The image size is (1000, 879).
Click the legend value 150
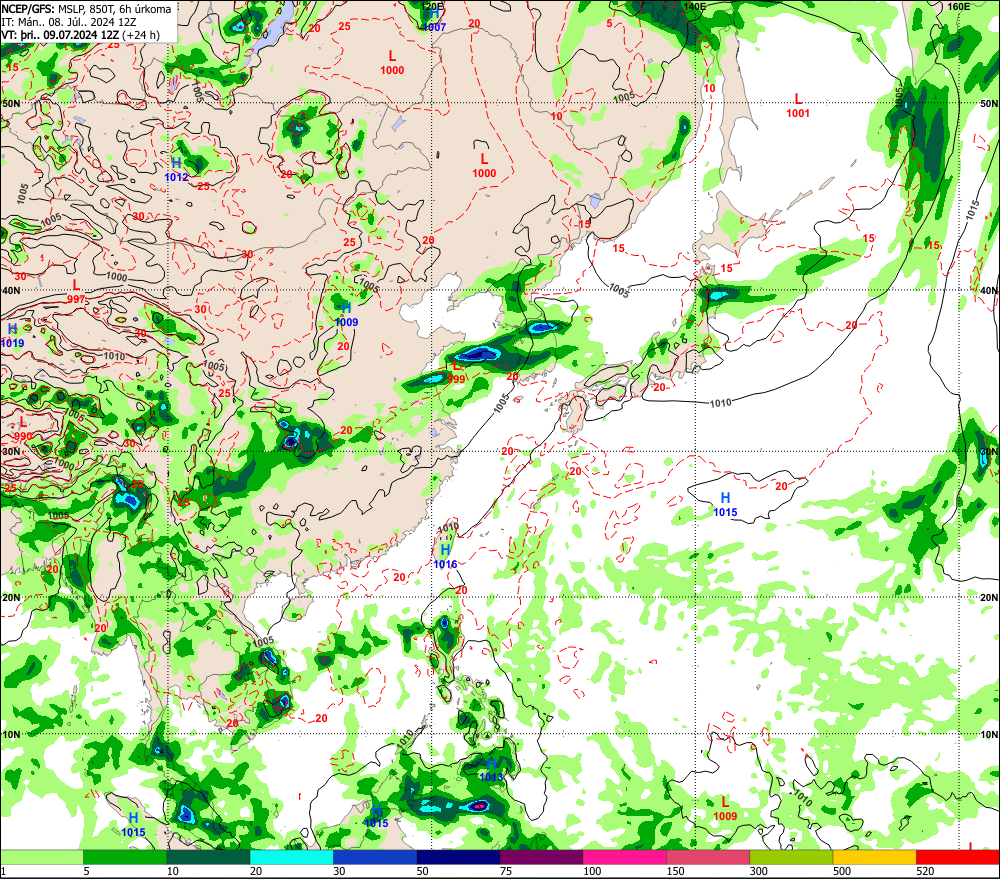click(675, 871)
